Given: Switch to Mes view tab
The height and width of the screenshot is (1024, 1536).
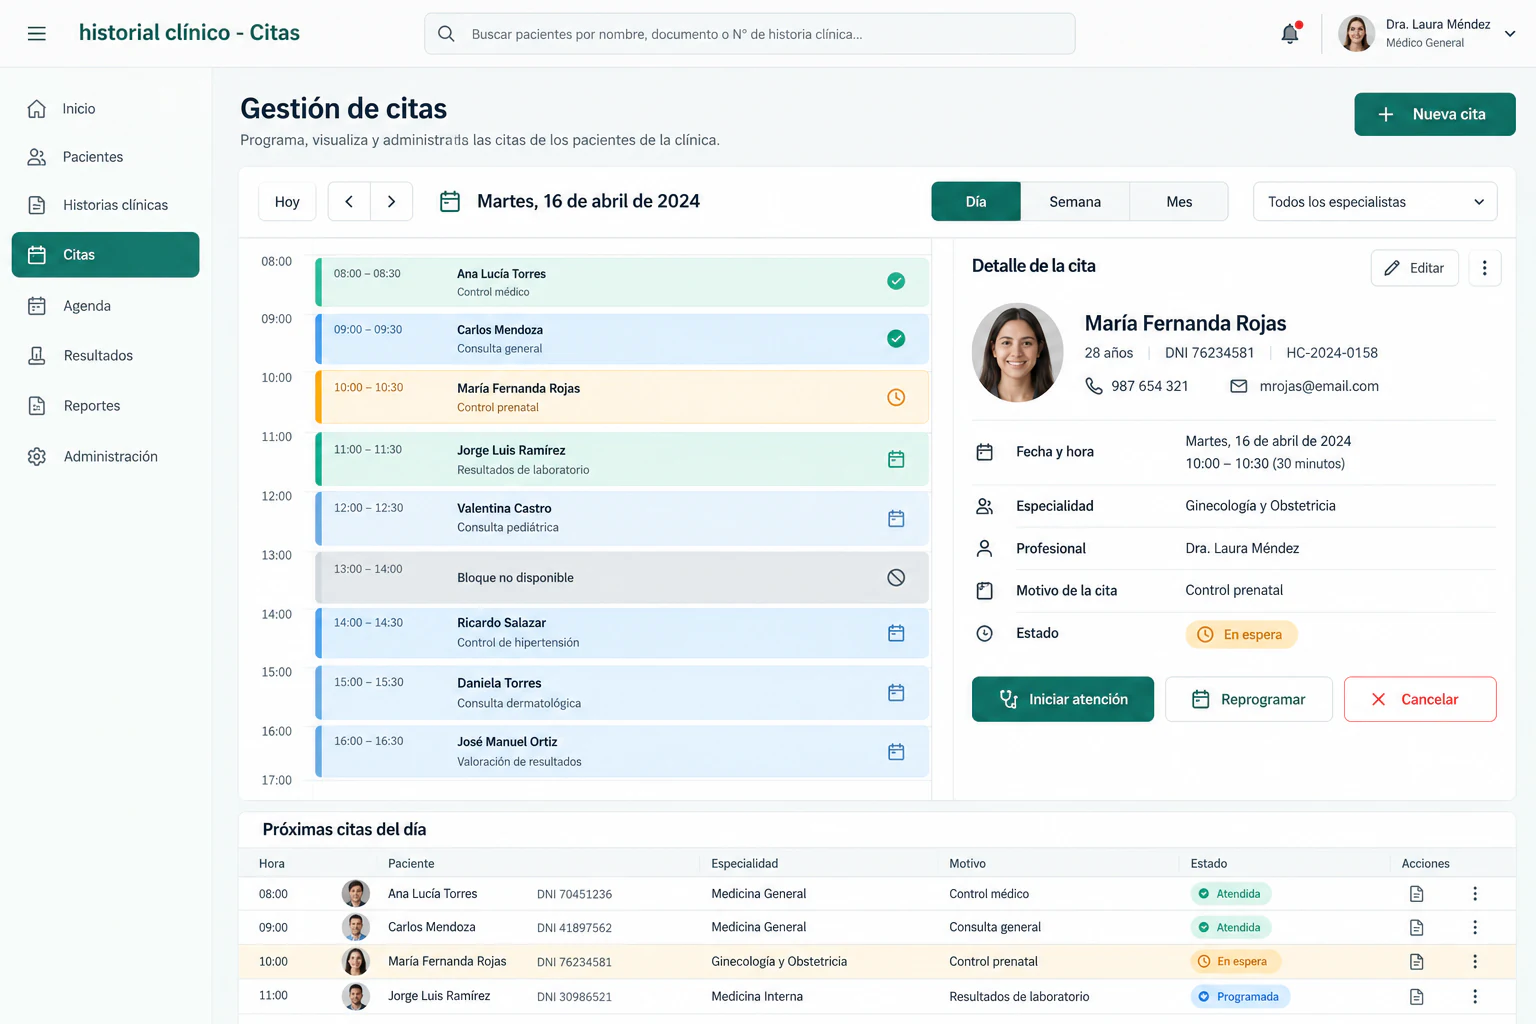Looking at the screenshot, I should (x=1179, y=202).
